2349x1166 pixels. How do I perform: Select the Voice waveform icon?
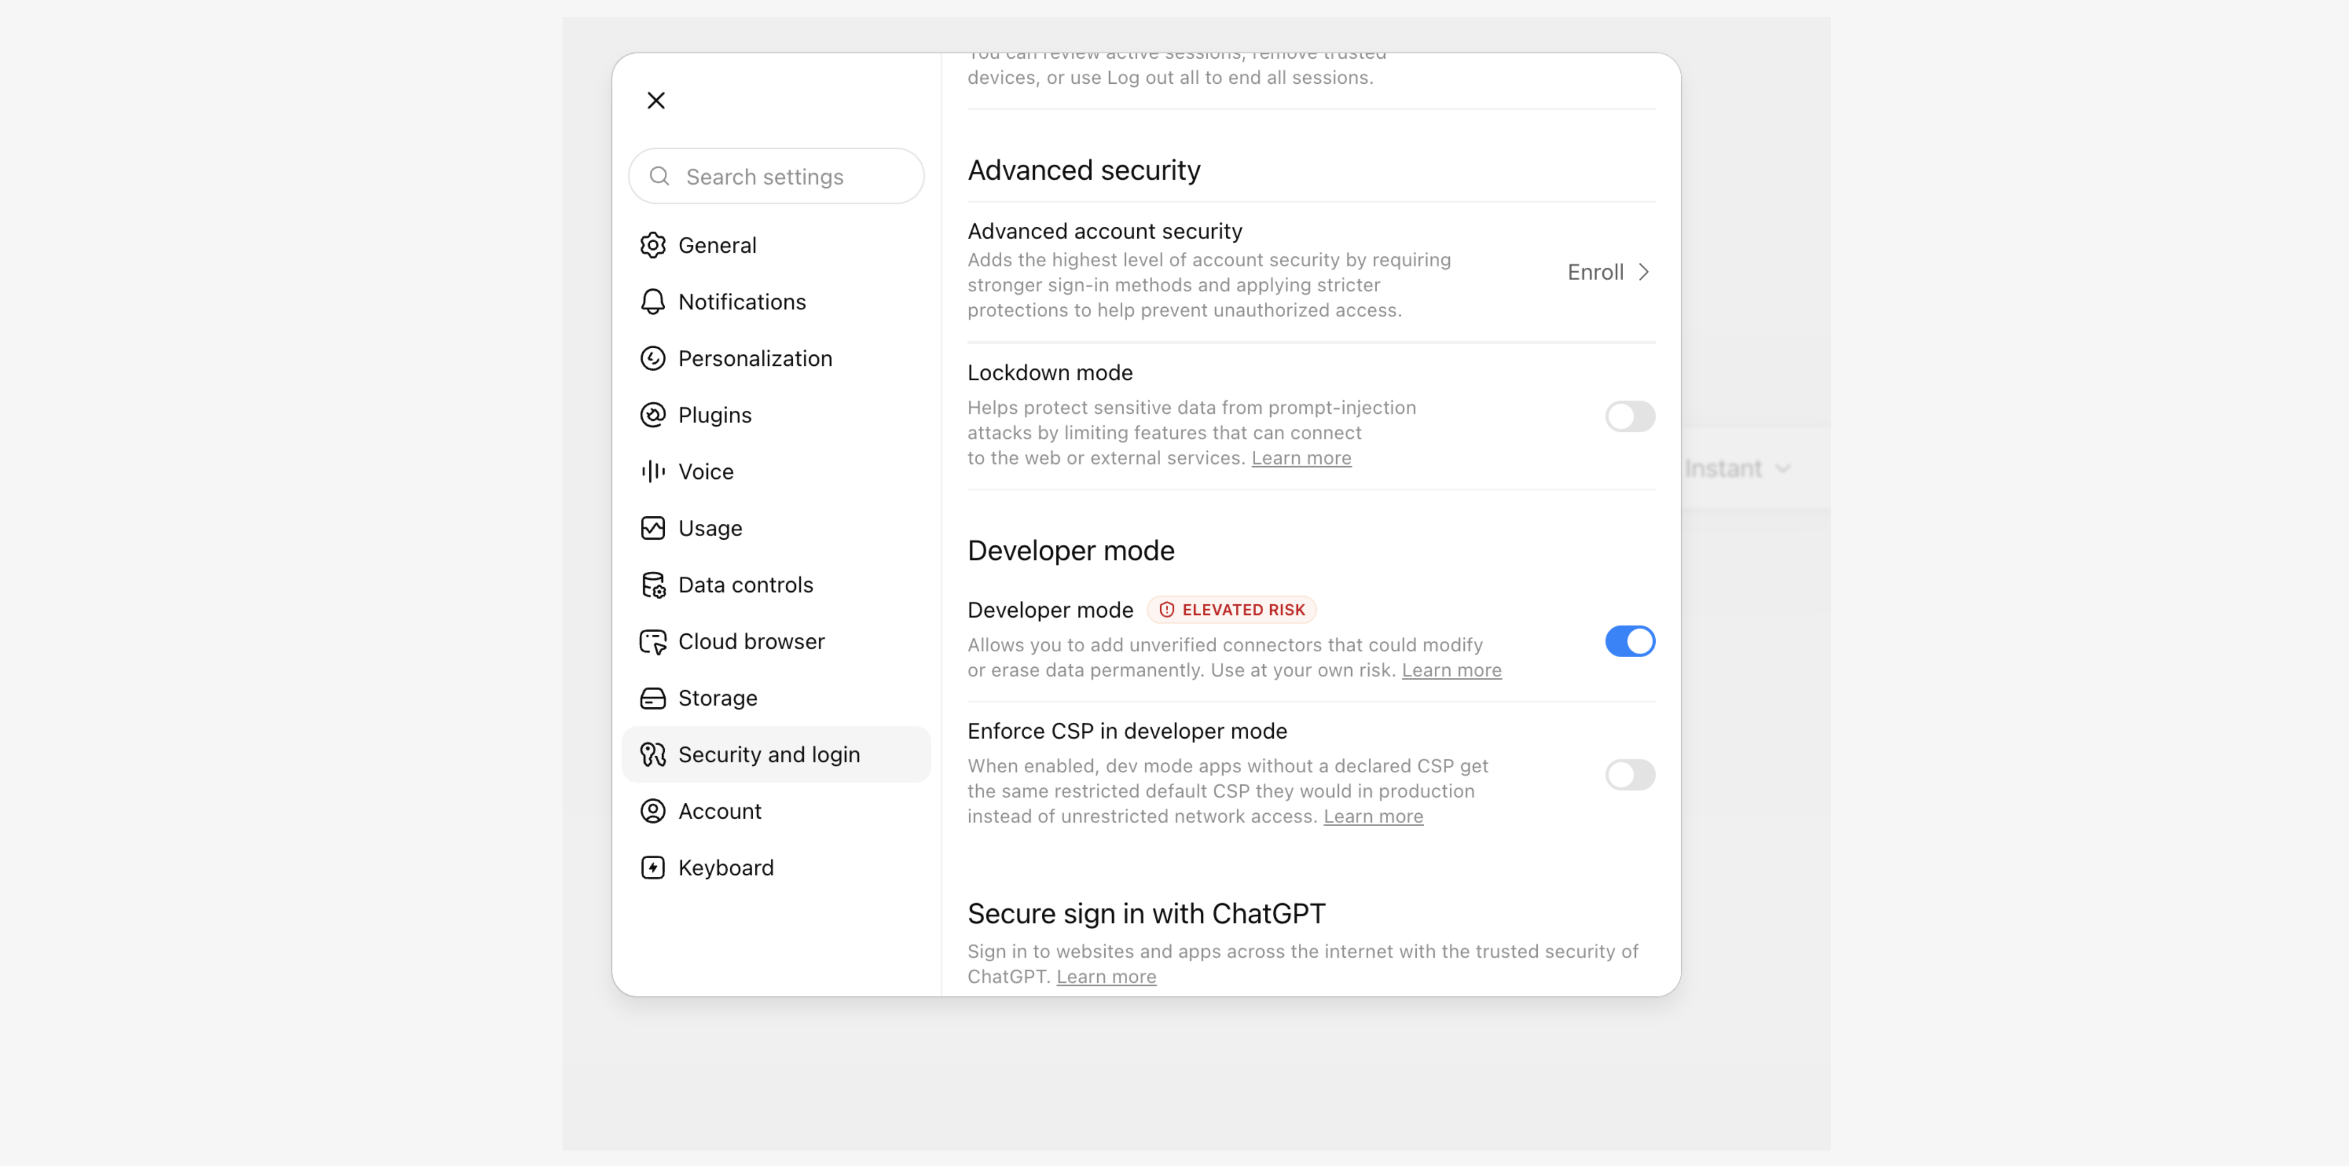tap(653, 471)
